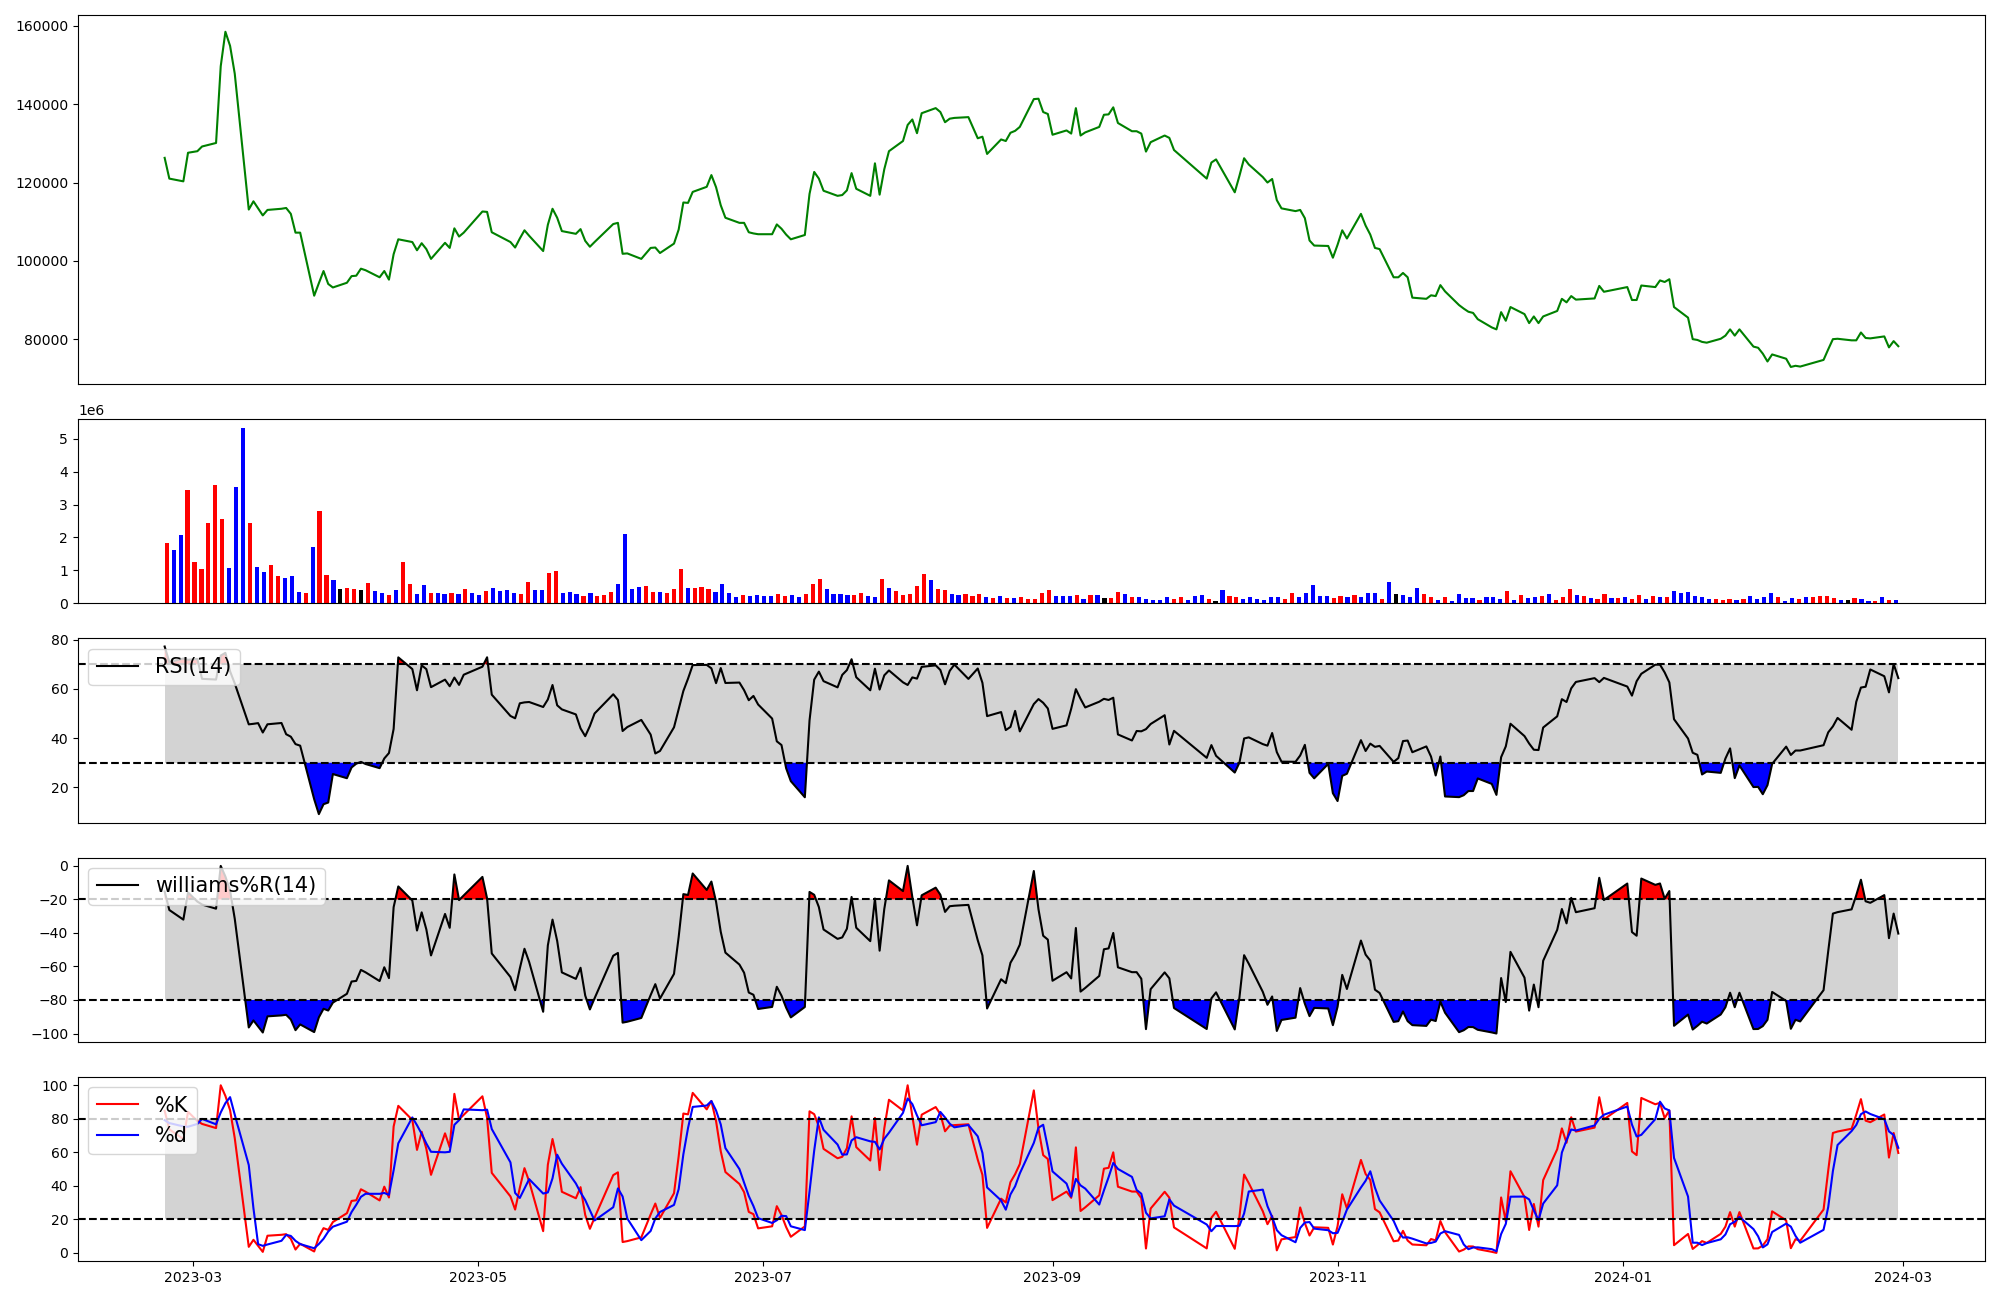Click the williams%R(14) legend label
This screenshot has height=1300, width=2000.
pyautogui.click(x=235, y=885)
